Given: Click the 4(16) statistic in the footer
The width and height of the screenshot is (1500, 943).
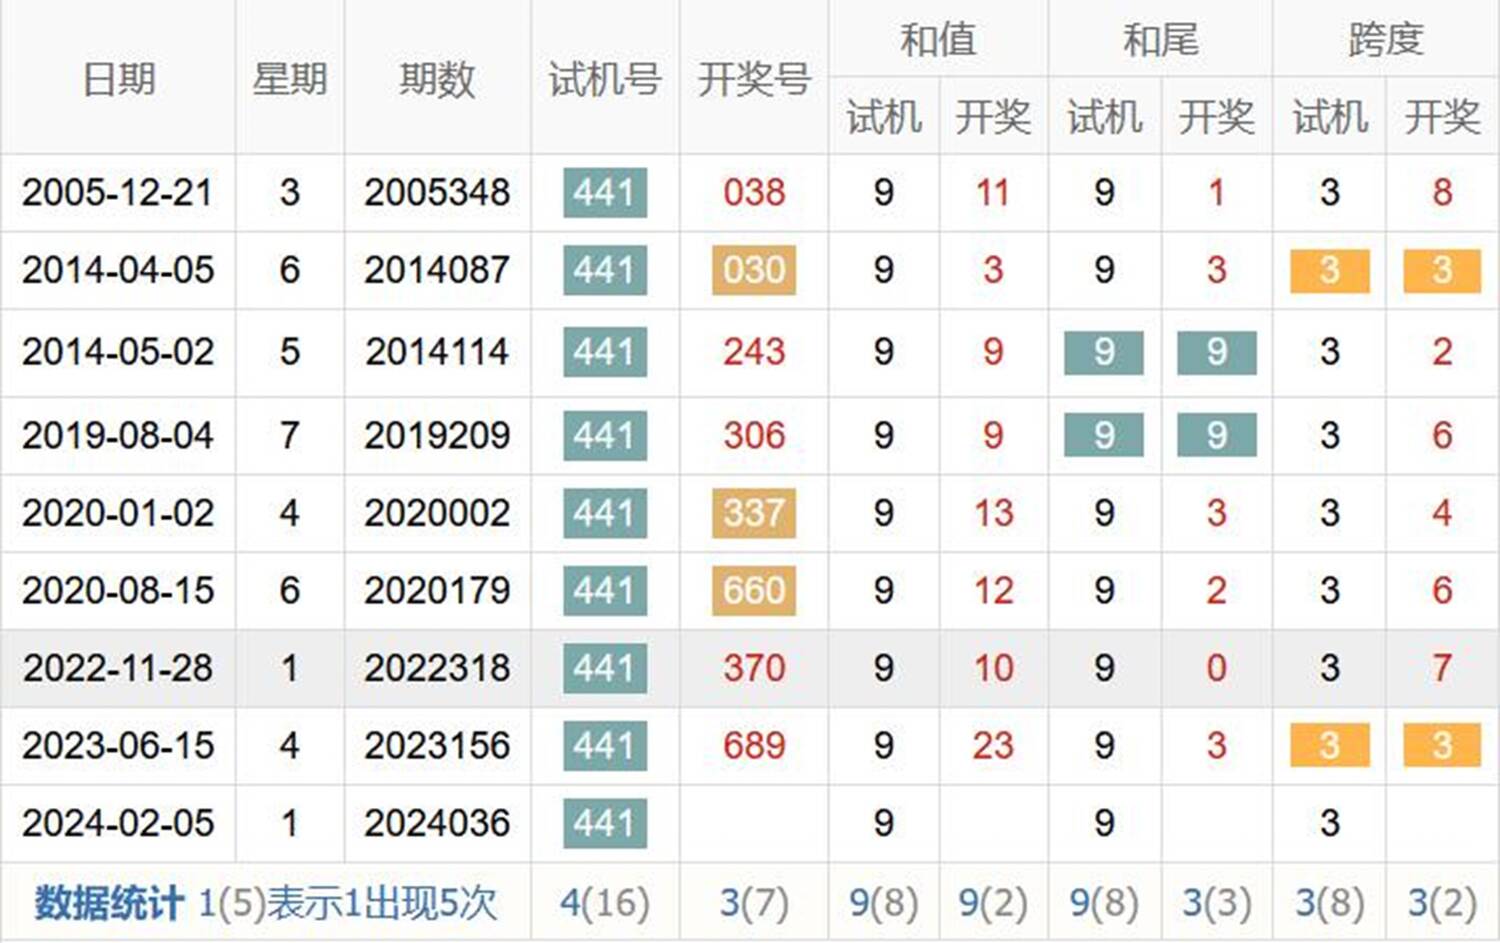Looking at the screenshot, I should 604,903.
